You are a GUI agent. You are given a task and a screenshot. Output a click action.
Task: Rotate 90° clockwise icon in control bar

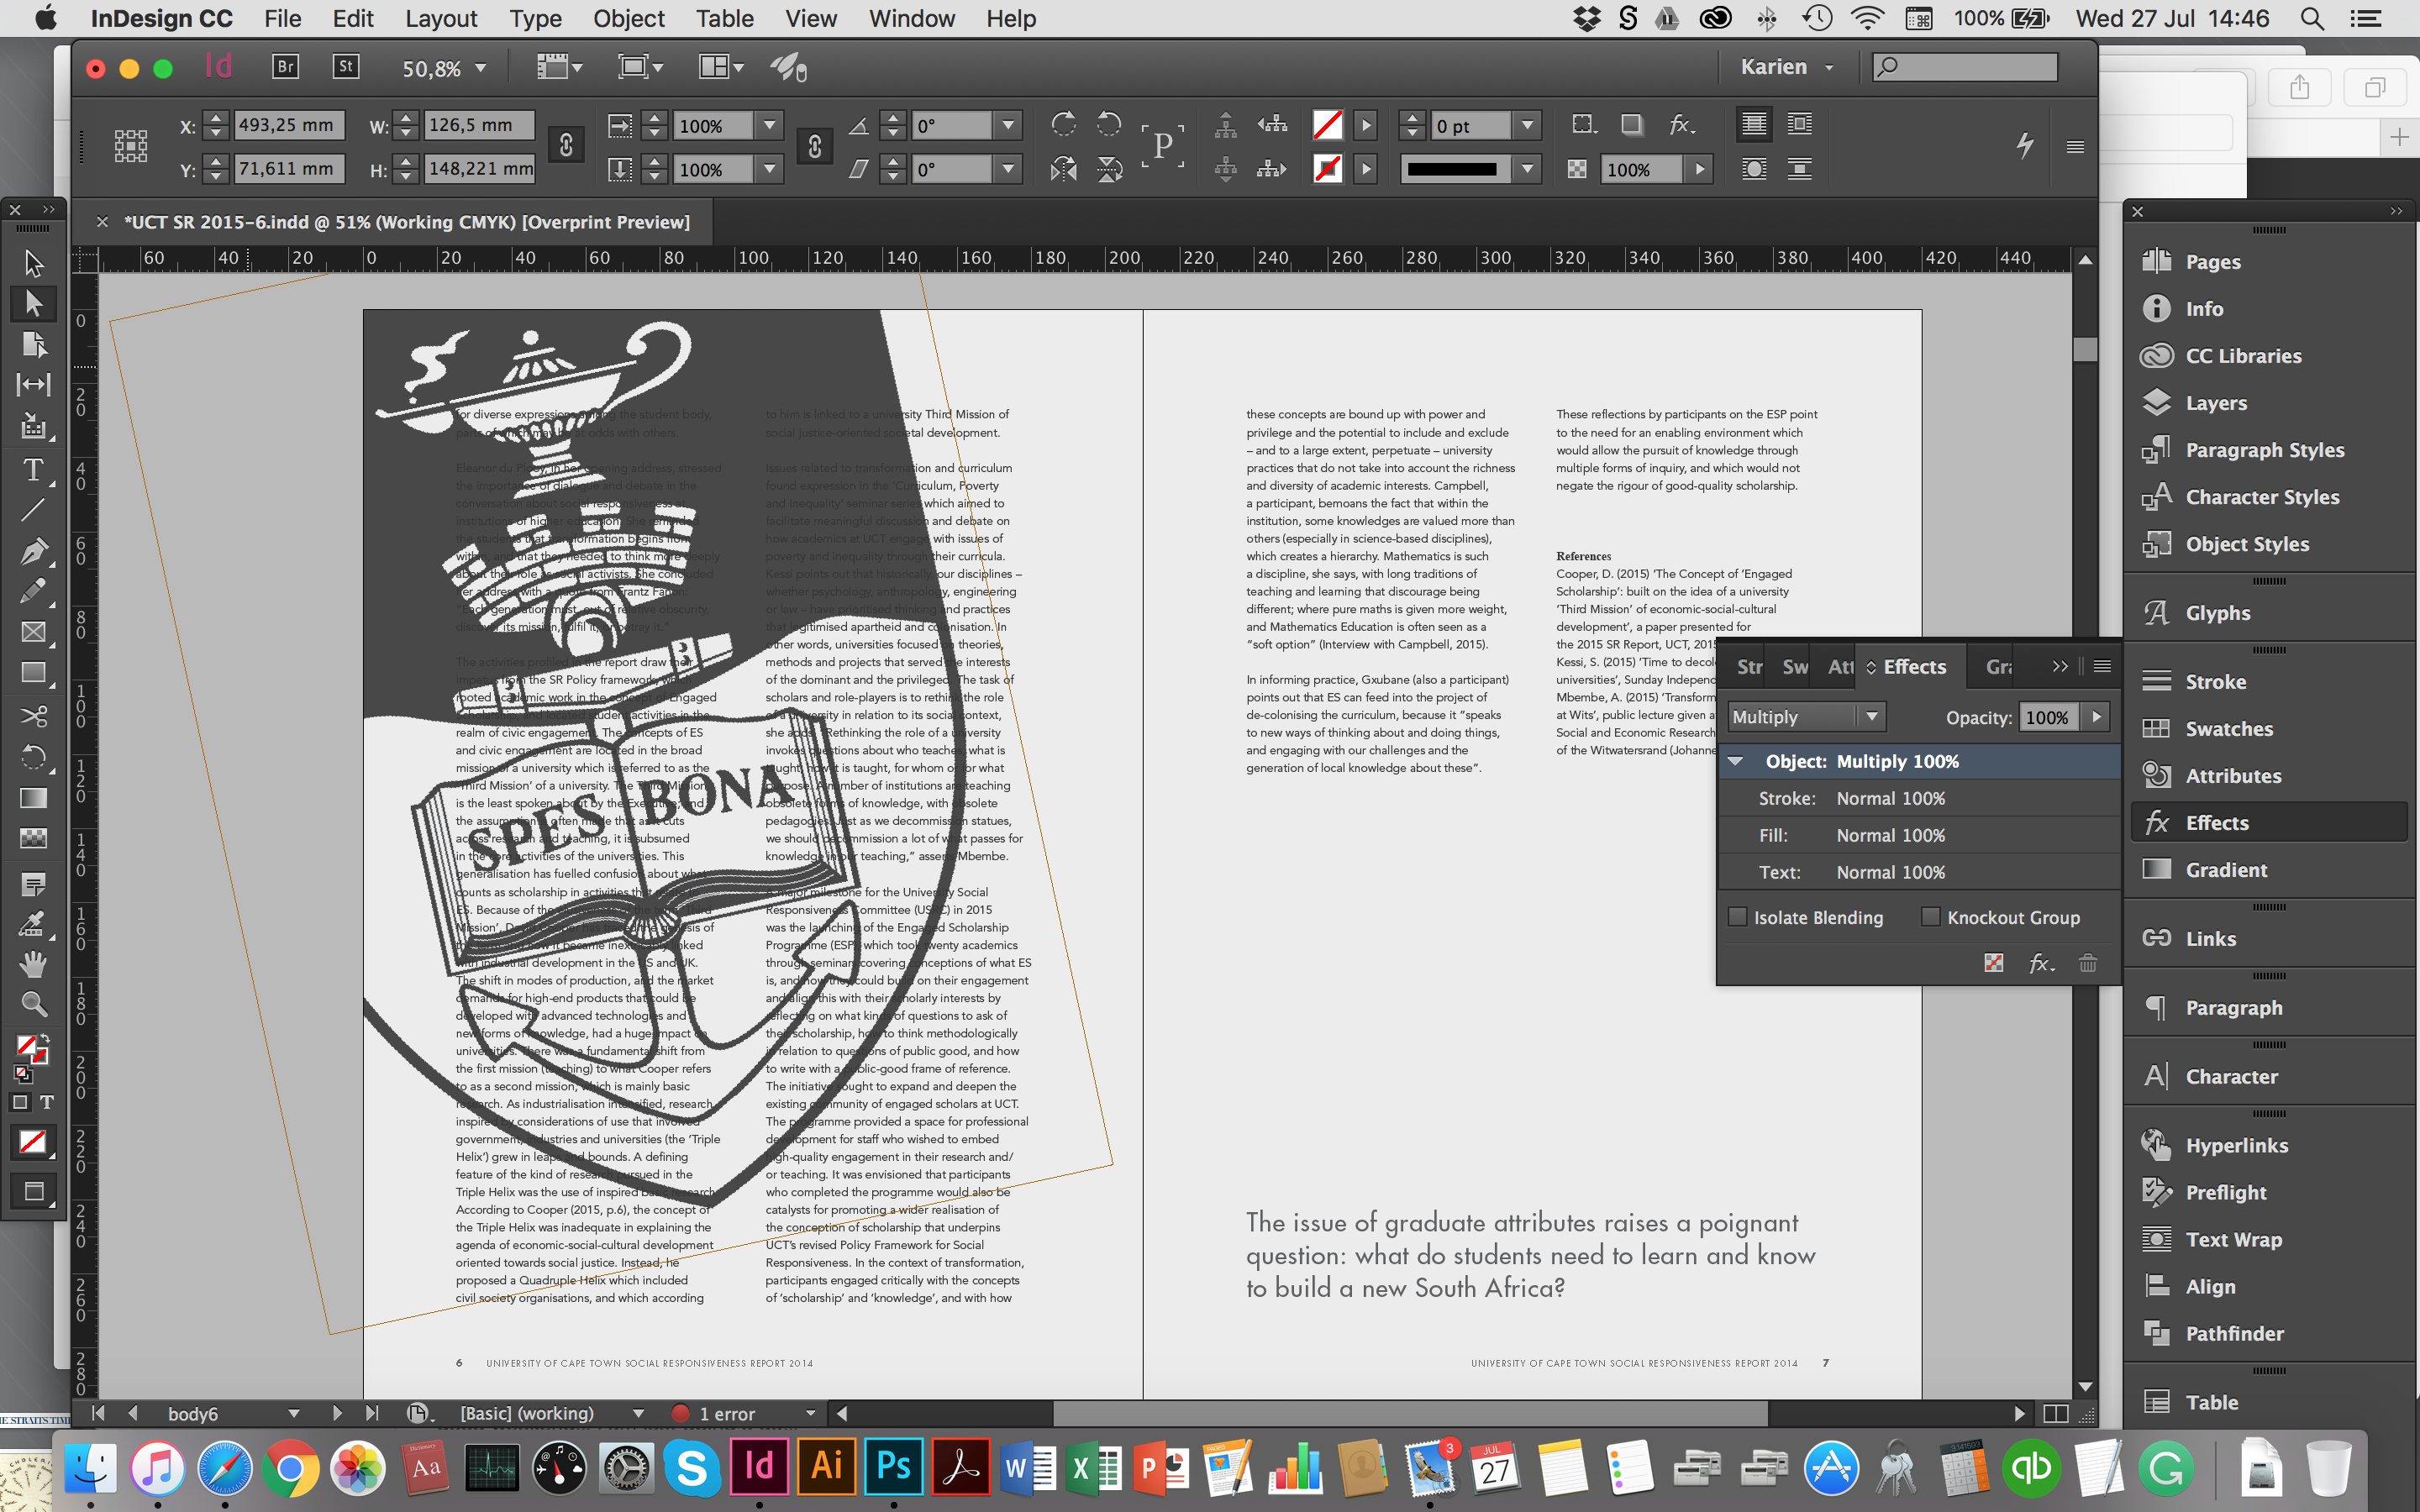[x=1063, y=125]
